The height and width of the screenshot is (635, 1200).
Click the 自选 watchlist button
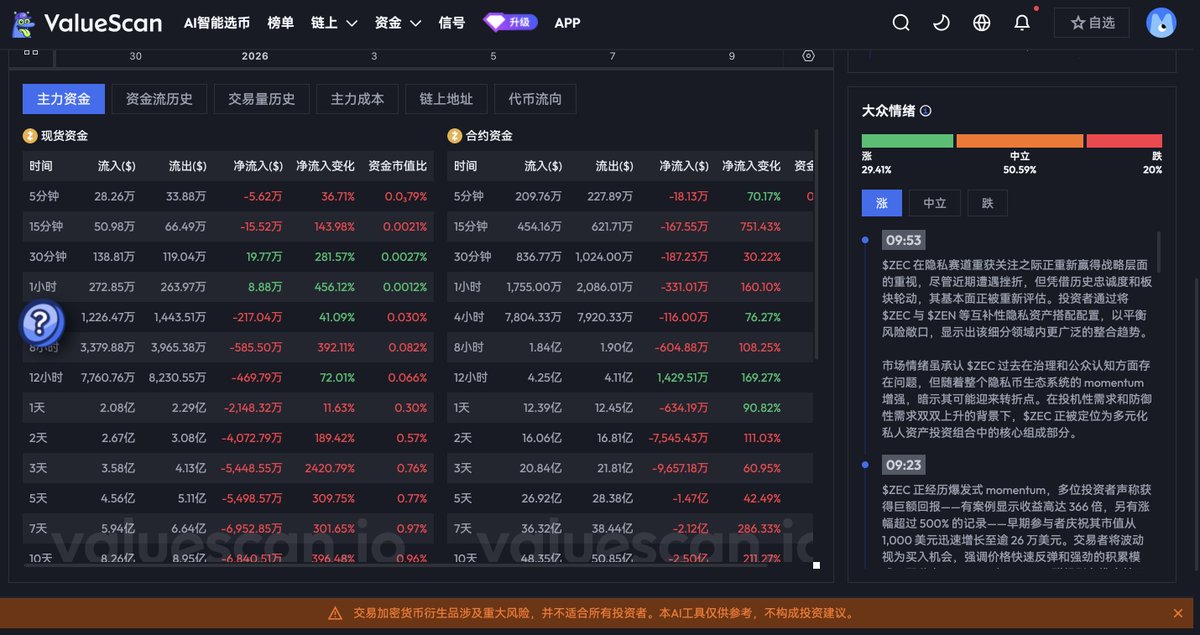[x=1092, y=23]
